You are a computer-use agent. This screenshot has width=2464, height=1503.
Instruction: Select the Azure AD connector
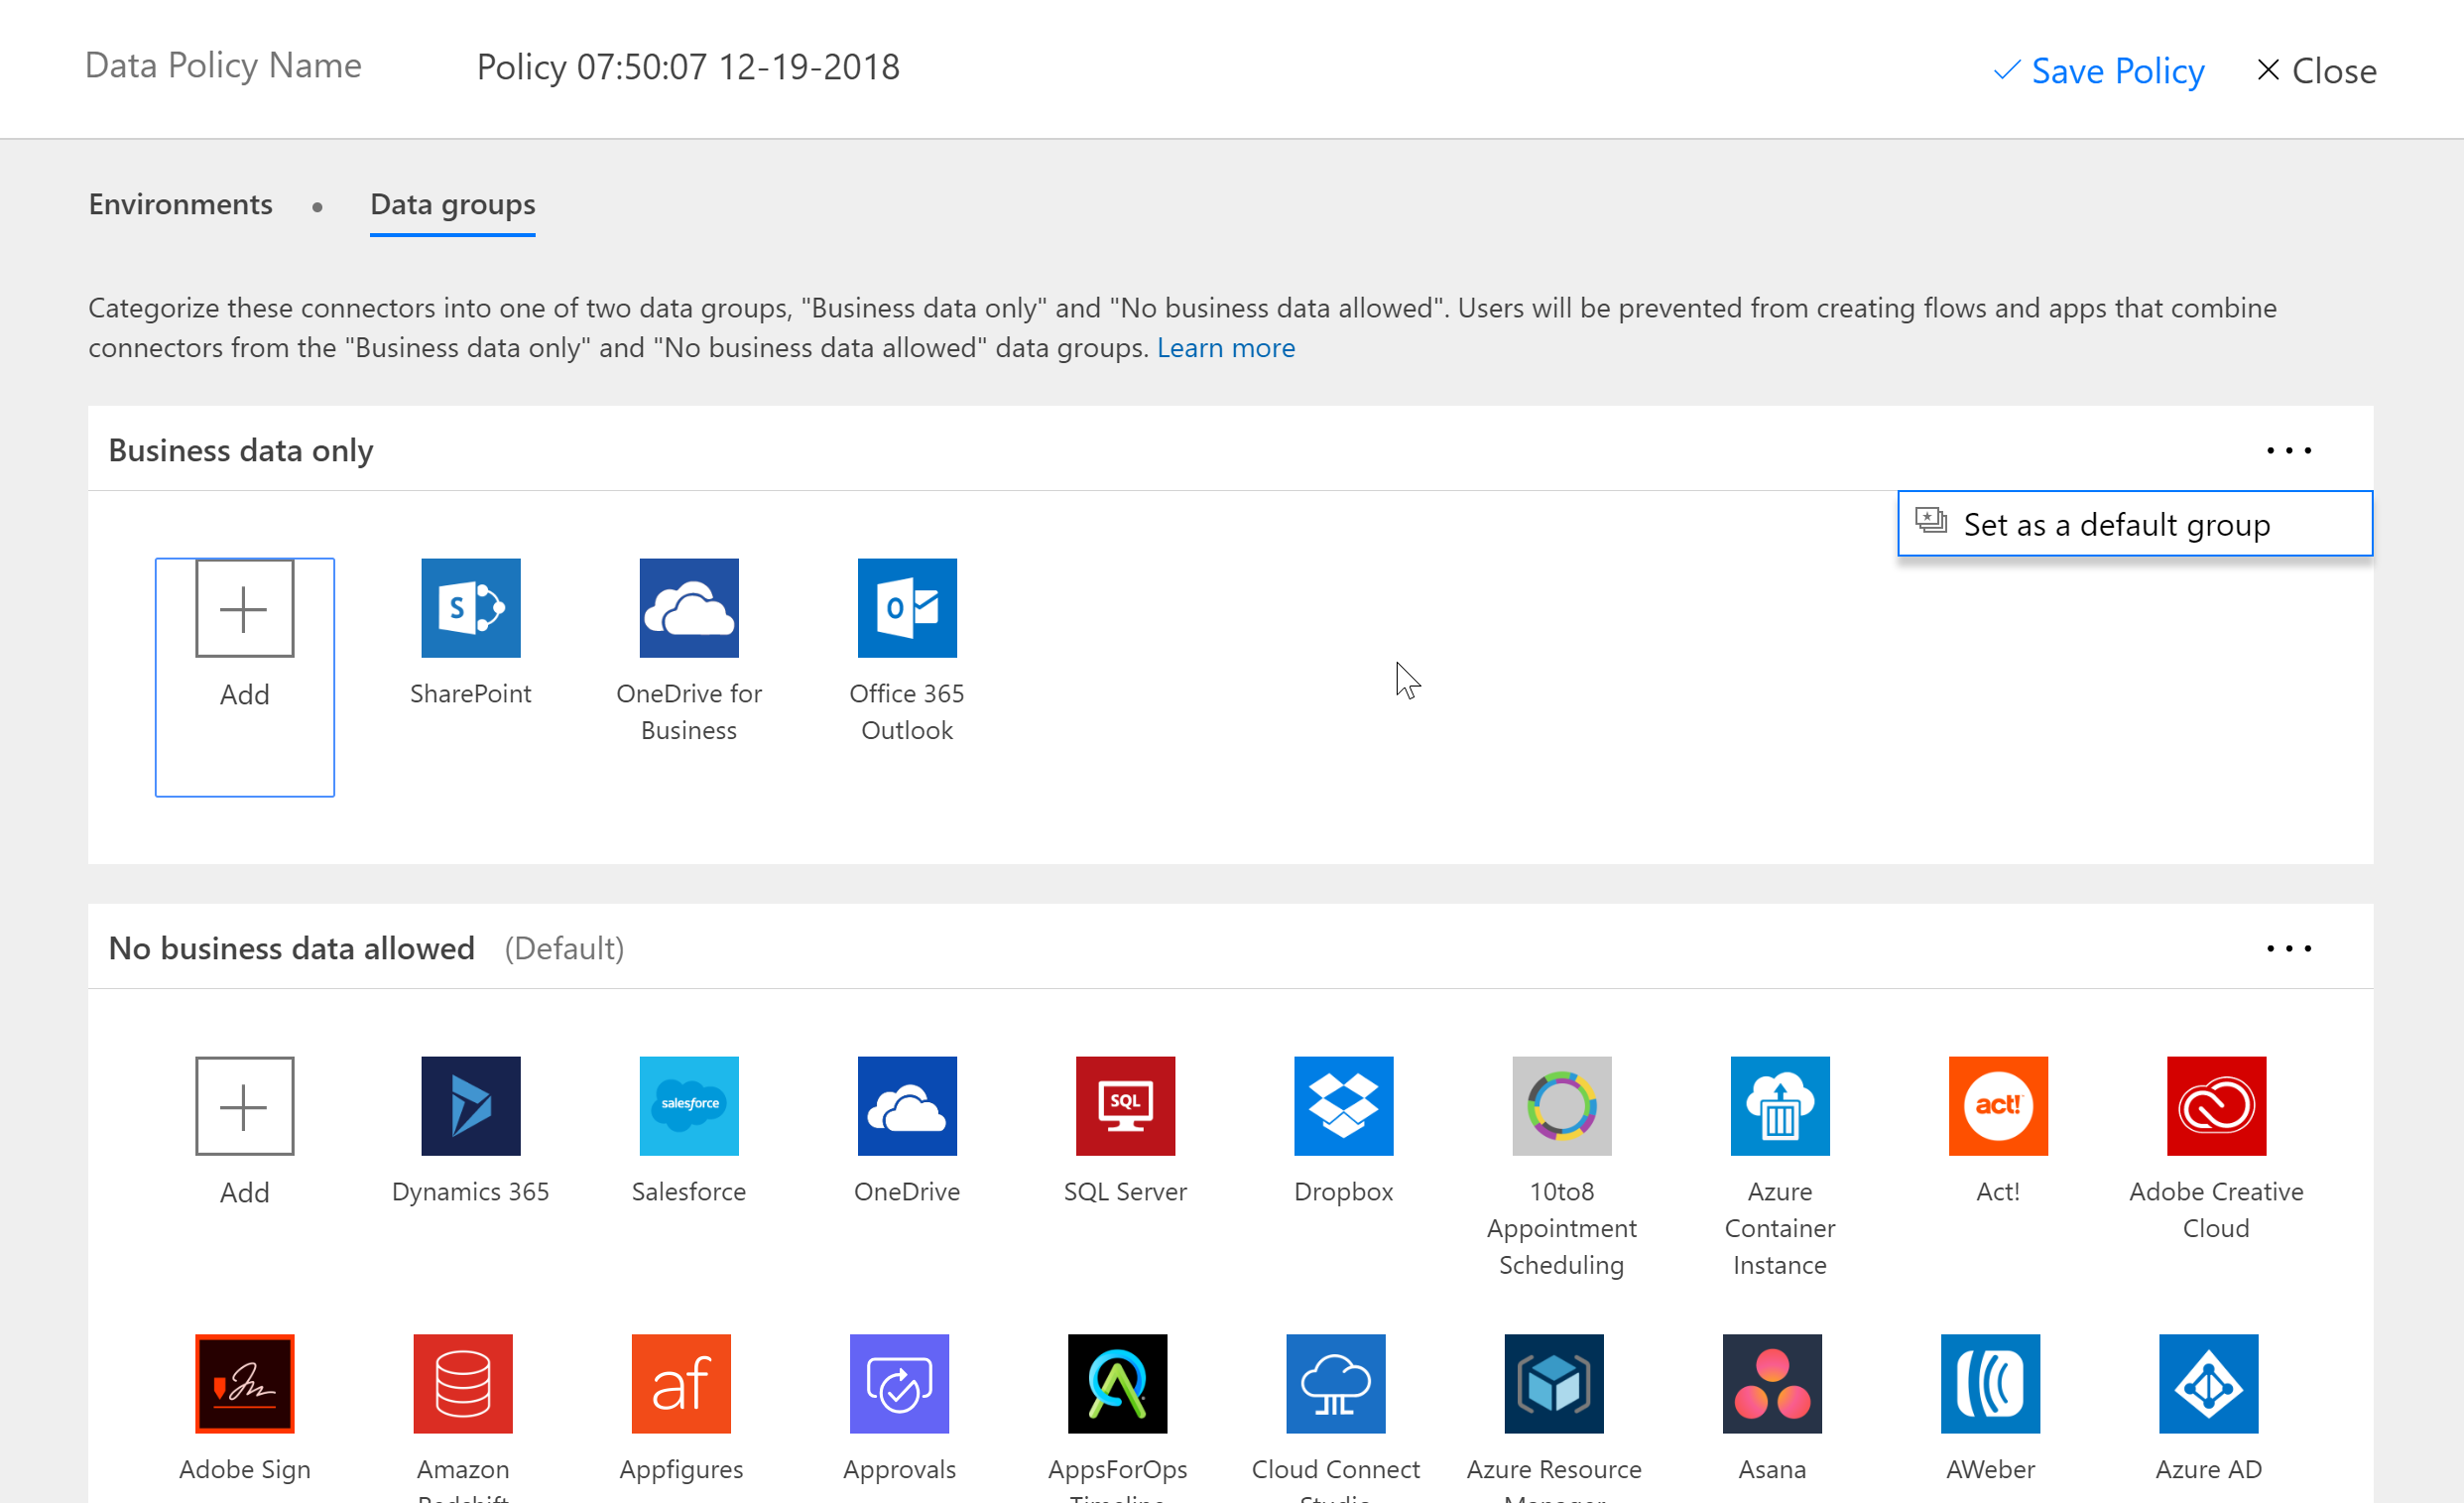[x=2207, y=1383]
